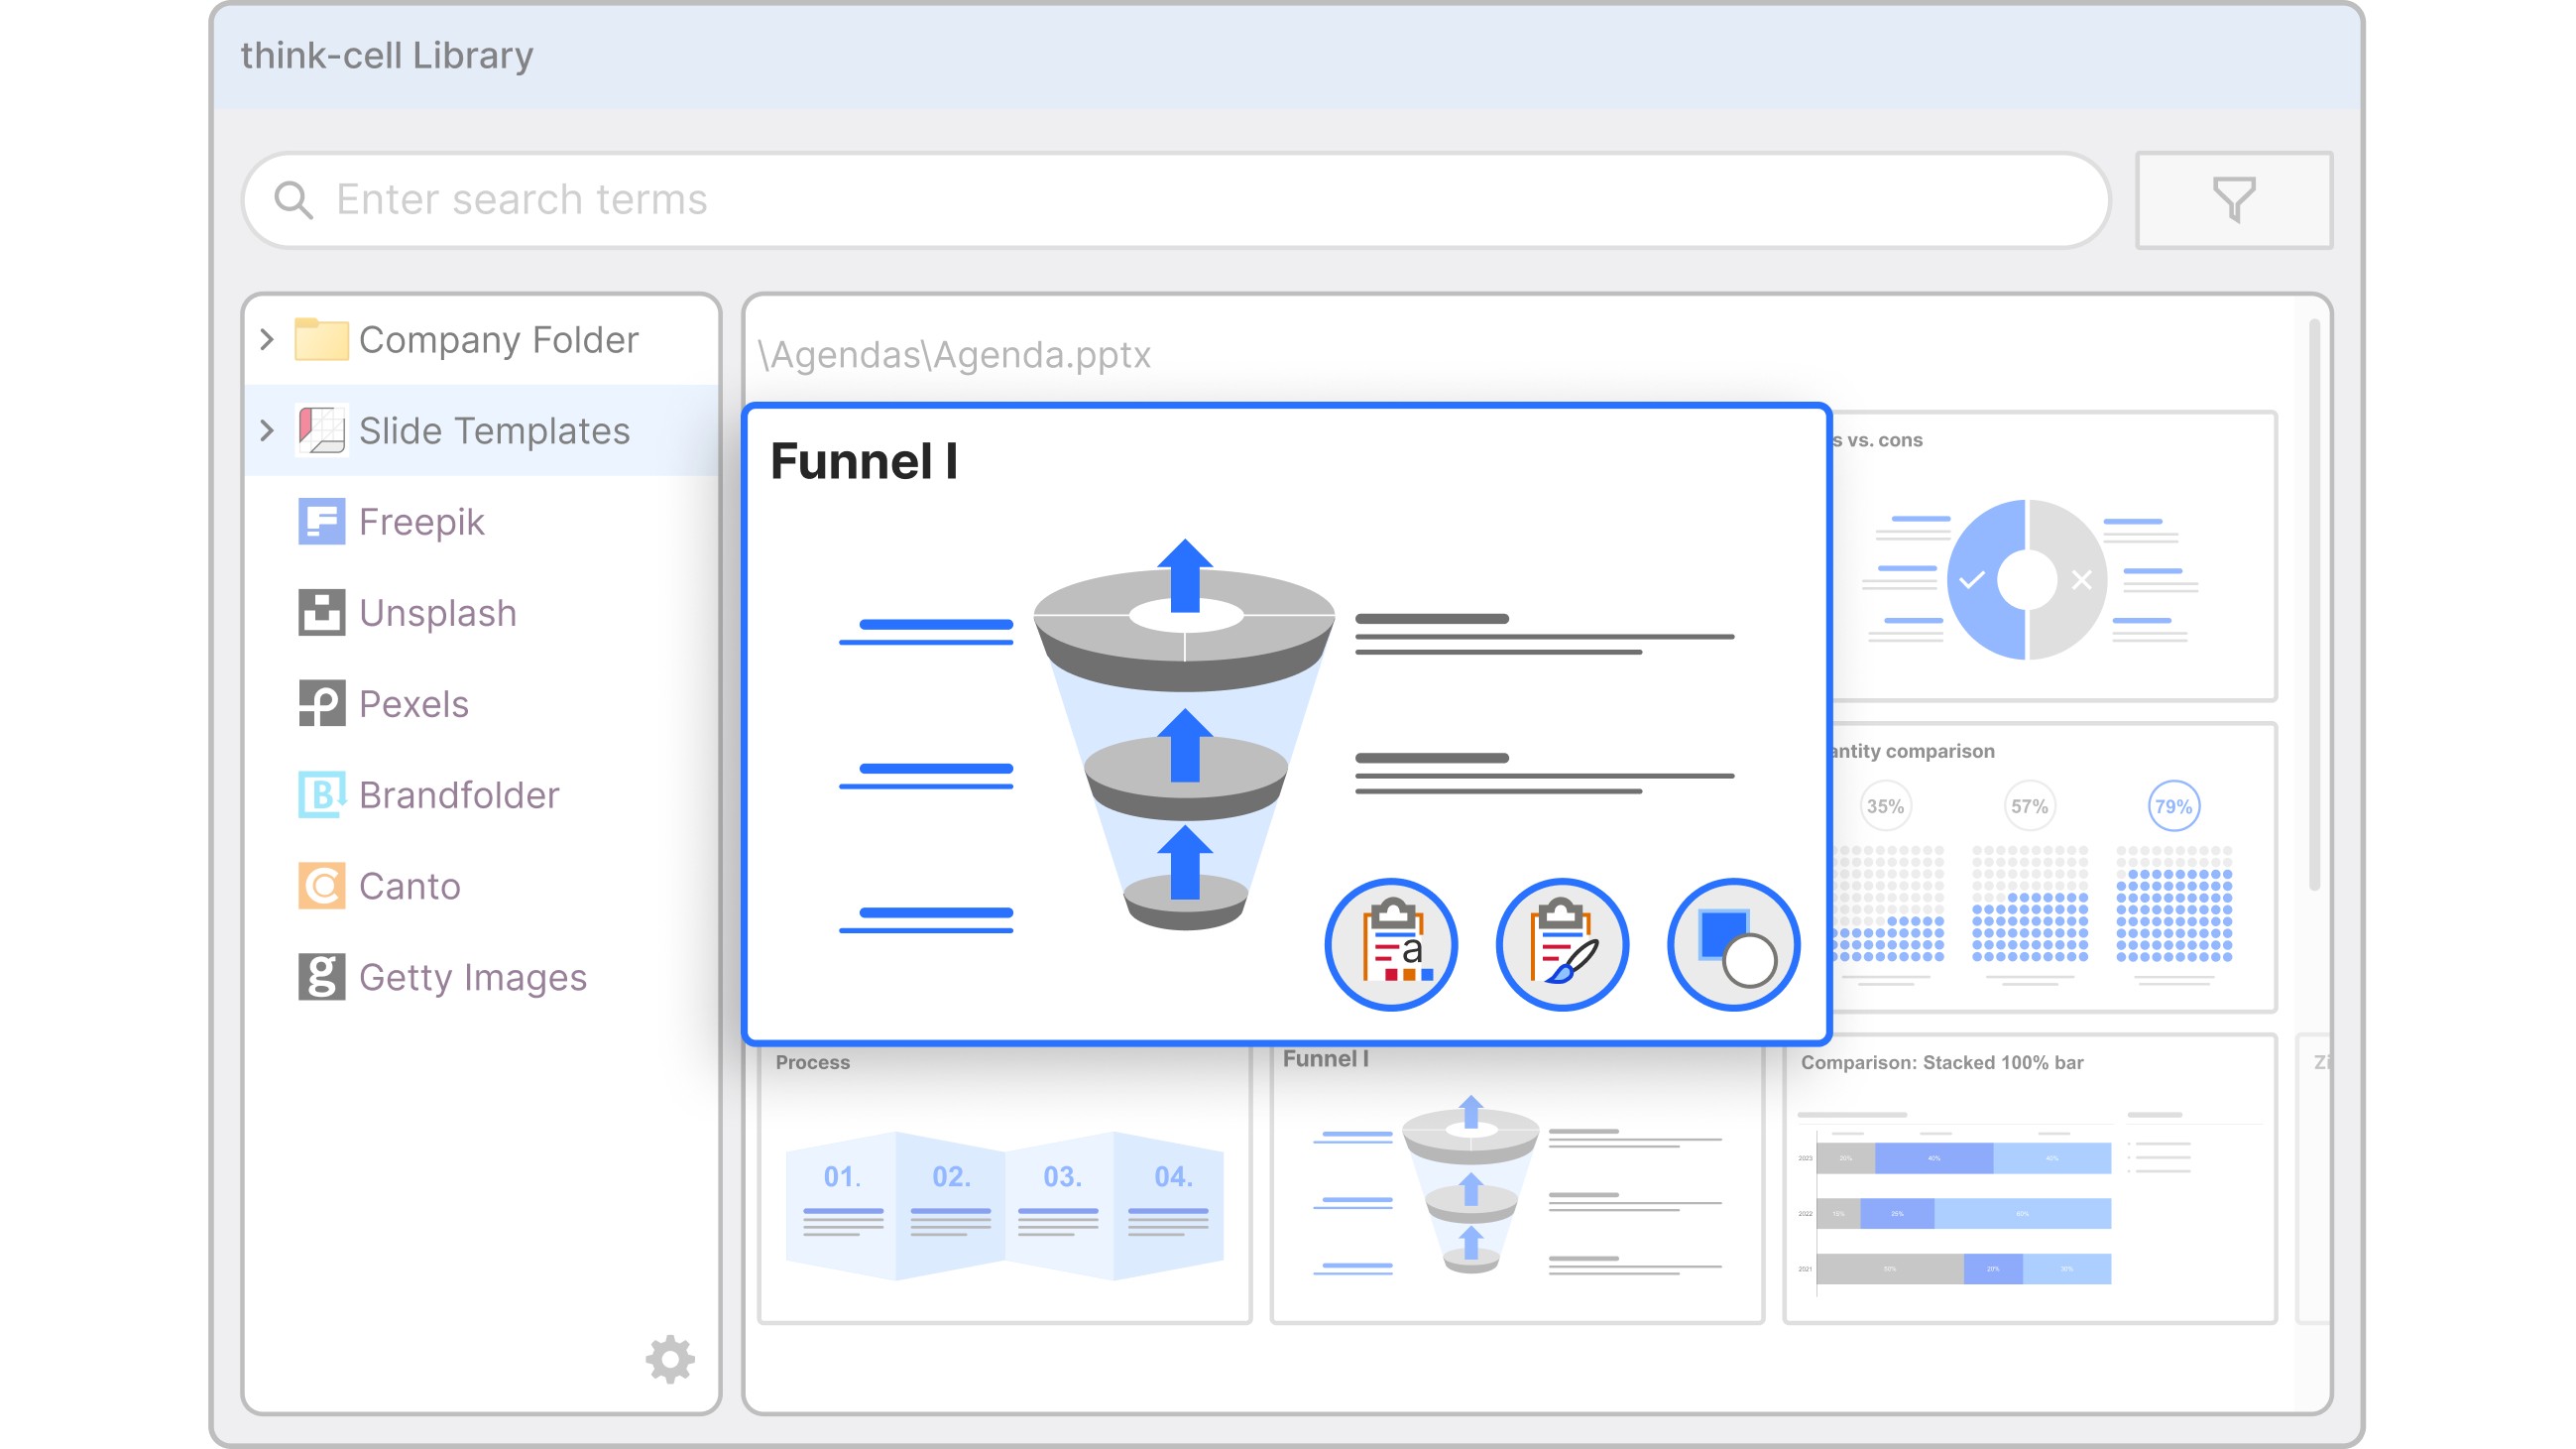Viewport: 2576px width, 1449px height.
Task: Click the search terms input field
Action: (x=1175, y=200)
